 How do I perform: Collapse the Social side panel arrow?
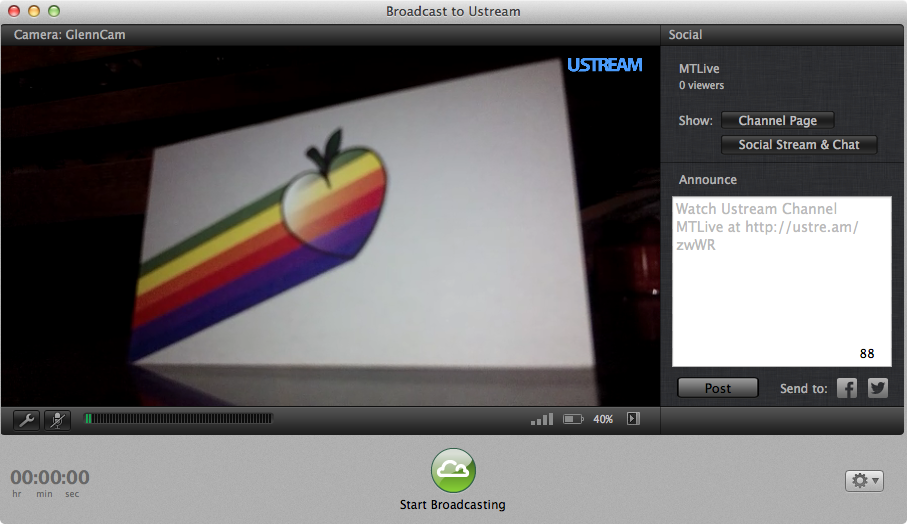633,419
